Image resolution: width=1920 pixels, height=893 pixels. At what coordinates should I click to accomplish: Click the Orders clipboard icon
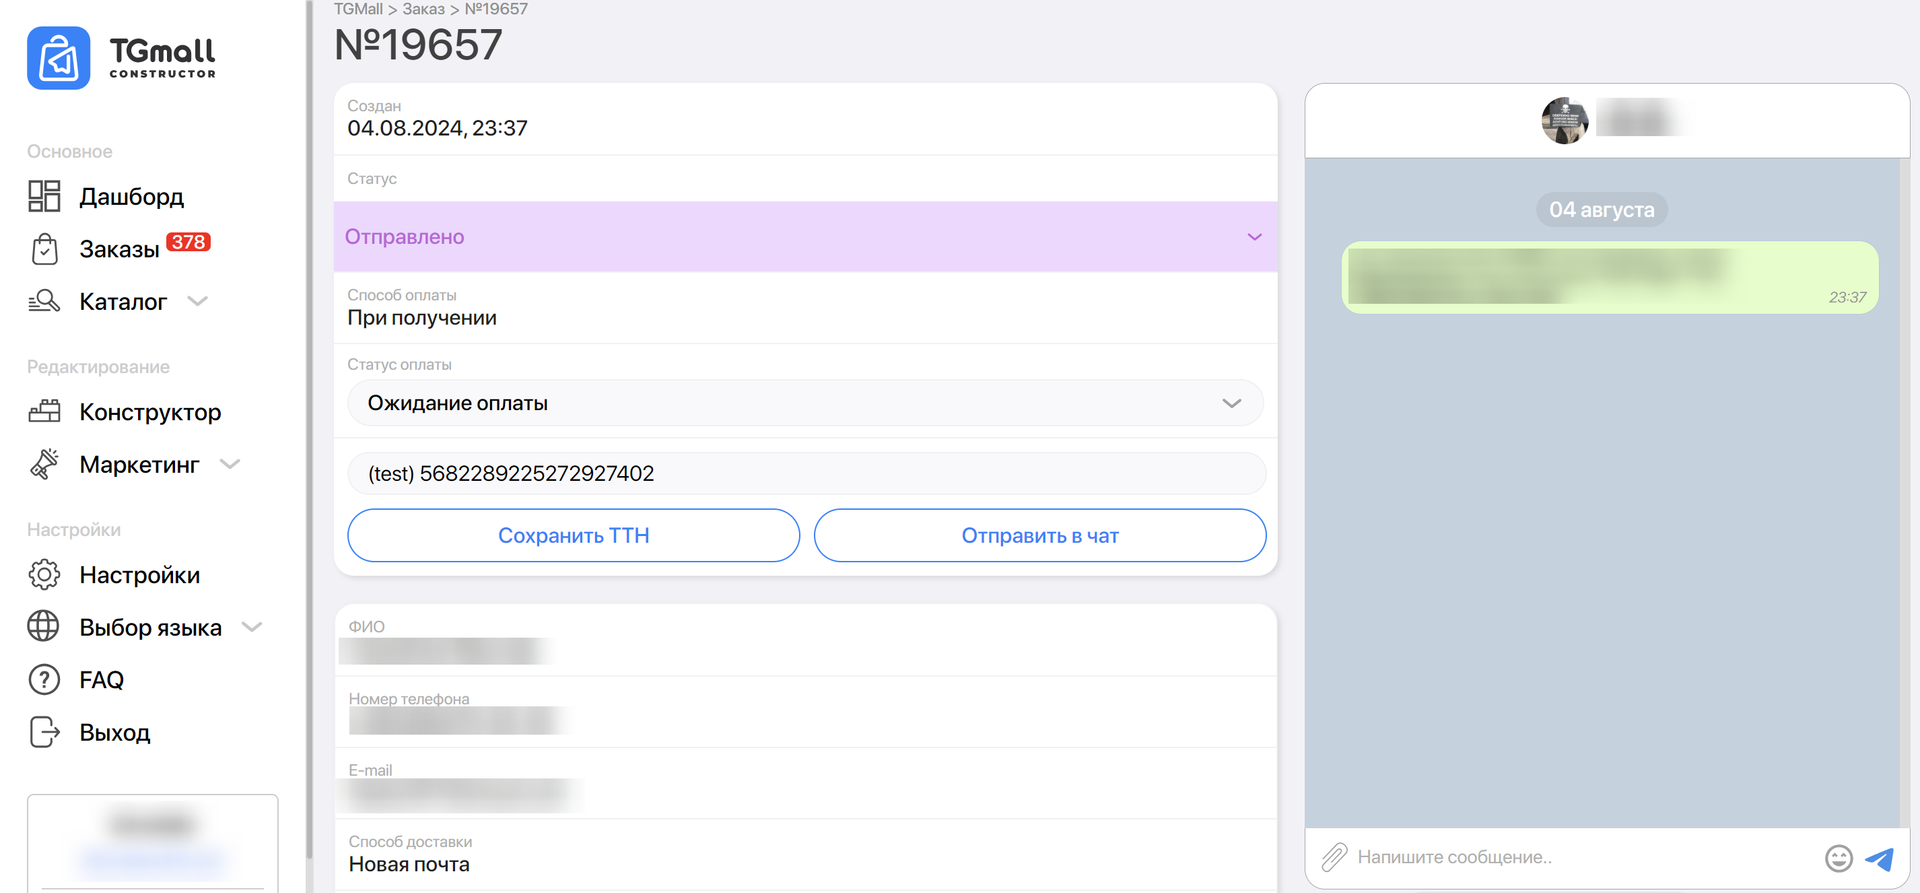point(44,249)
